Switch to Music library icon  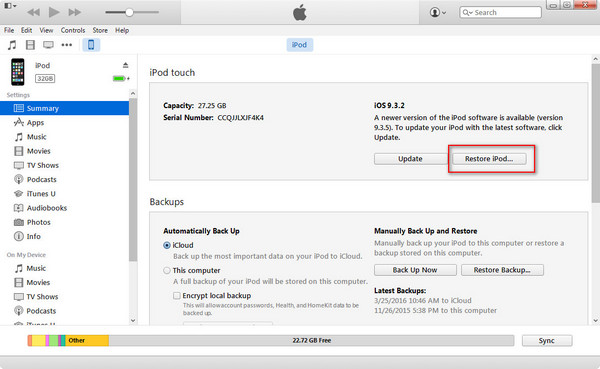[x=12, y=45]
